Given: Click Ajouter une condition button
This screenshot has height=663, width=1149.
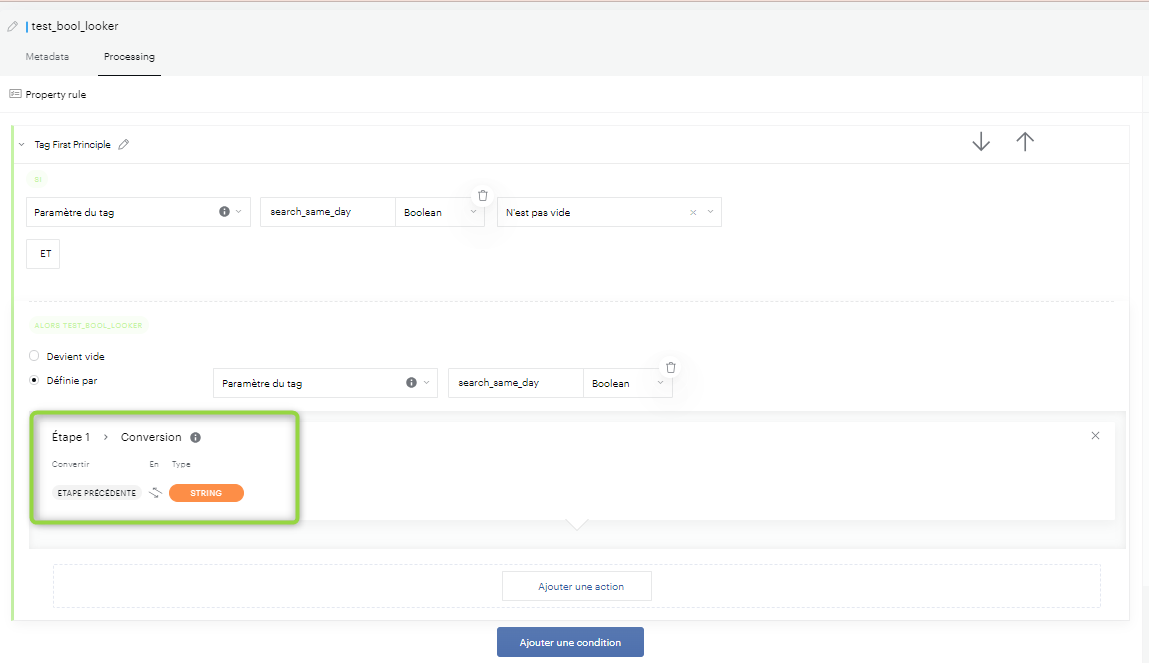Looking at the screenshot, I should click(x=570, y=642).
